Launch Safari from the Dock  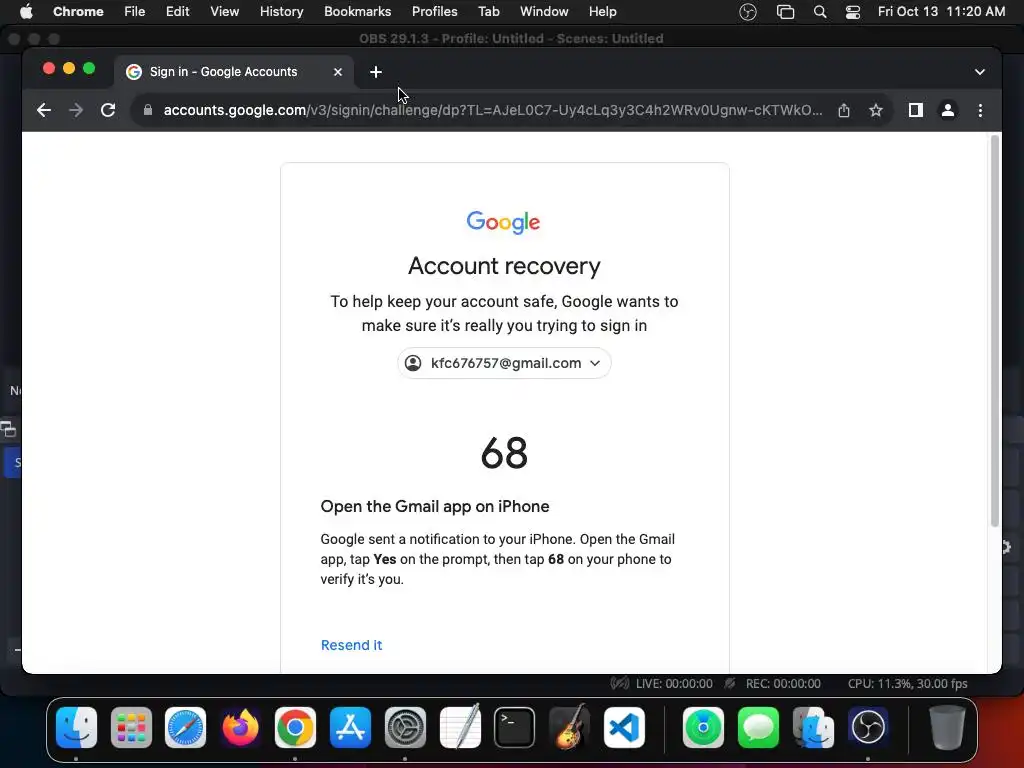point(185,727)
